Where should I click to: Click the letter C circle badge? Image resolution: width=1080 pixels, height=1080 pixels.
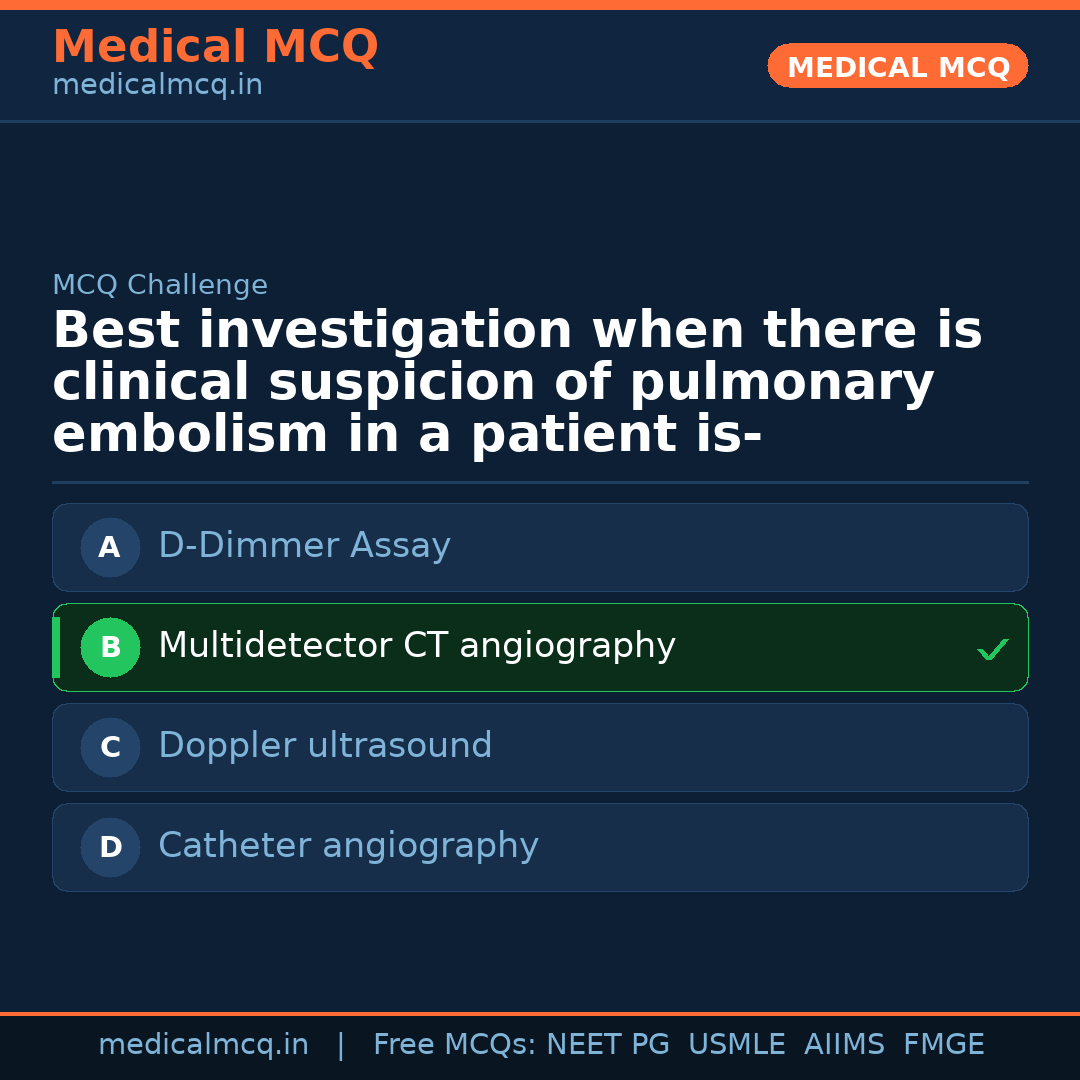[x=110, y=747]
